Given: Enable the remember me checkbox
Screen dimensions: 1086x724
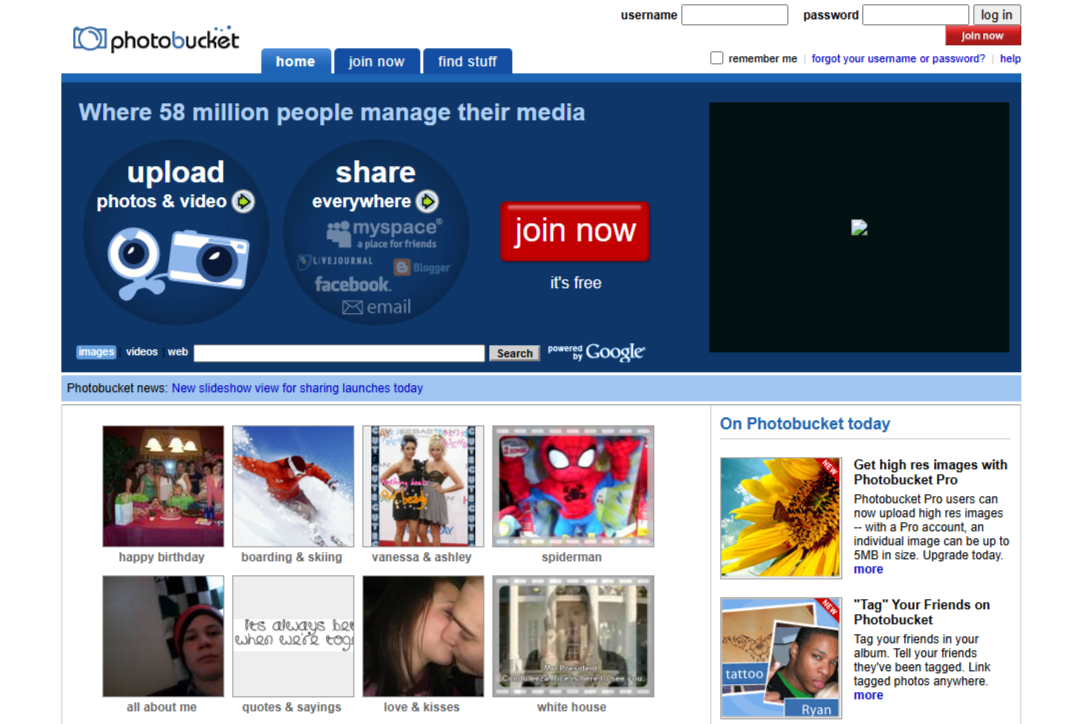Looking at the screenshot, I should 716,58.
